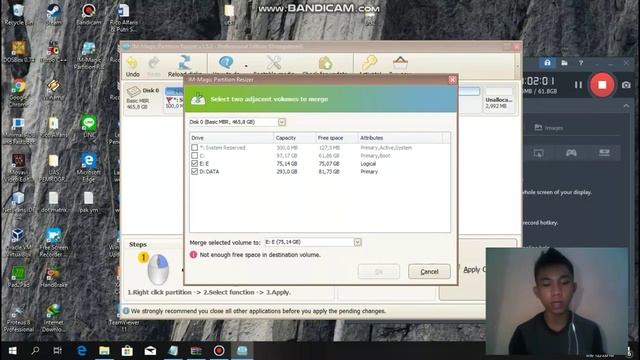
Task: Click the Activate key icon
Action: pyautogui.click(x=370, y=63)
